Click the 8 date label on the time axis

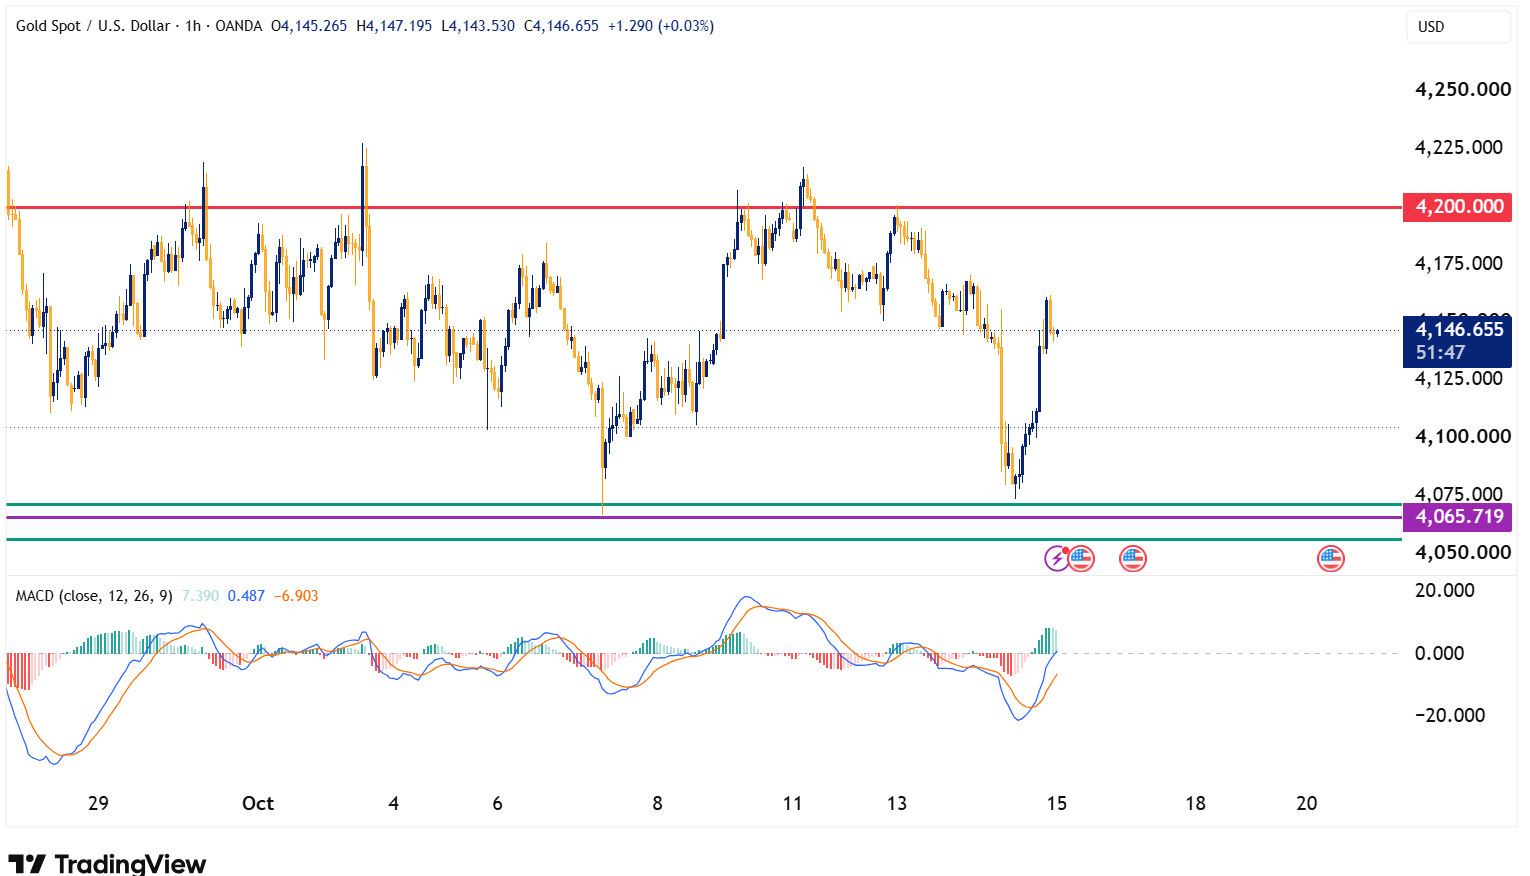point(657,804)
